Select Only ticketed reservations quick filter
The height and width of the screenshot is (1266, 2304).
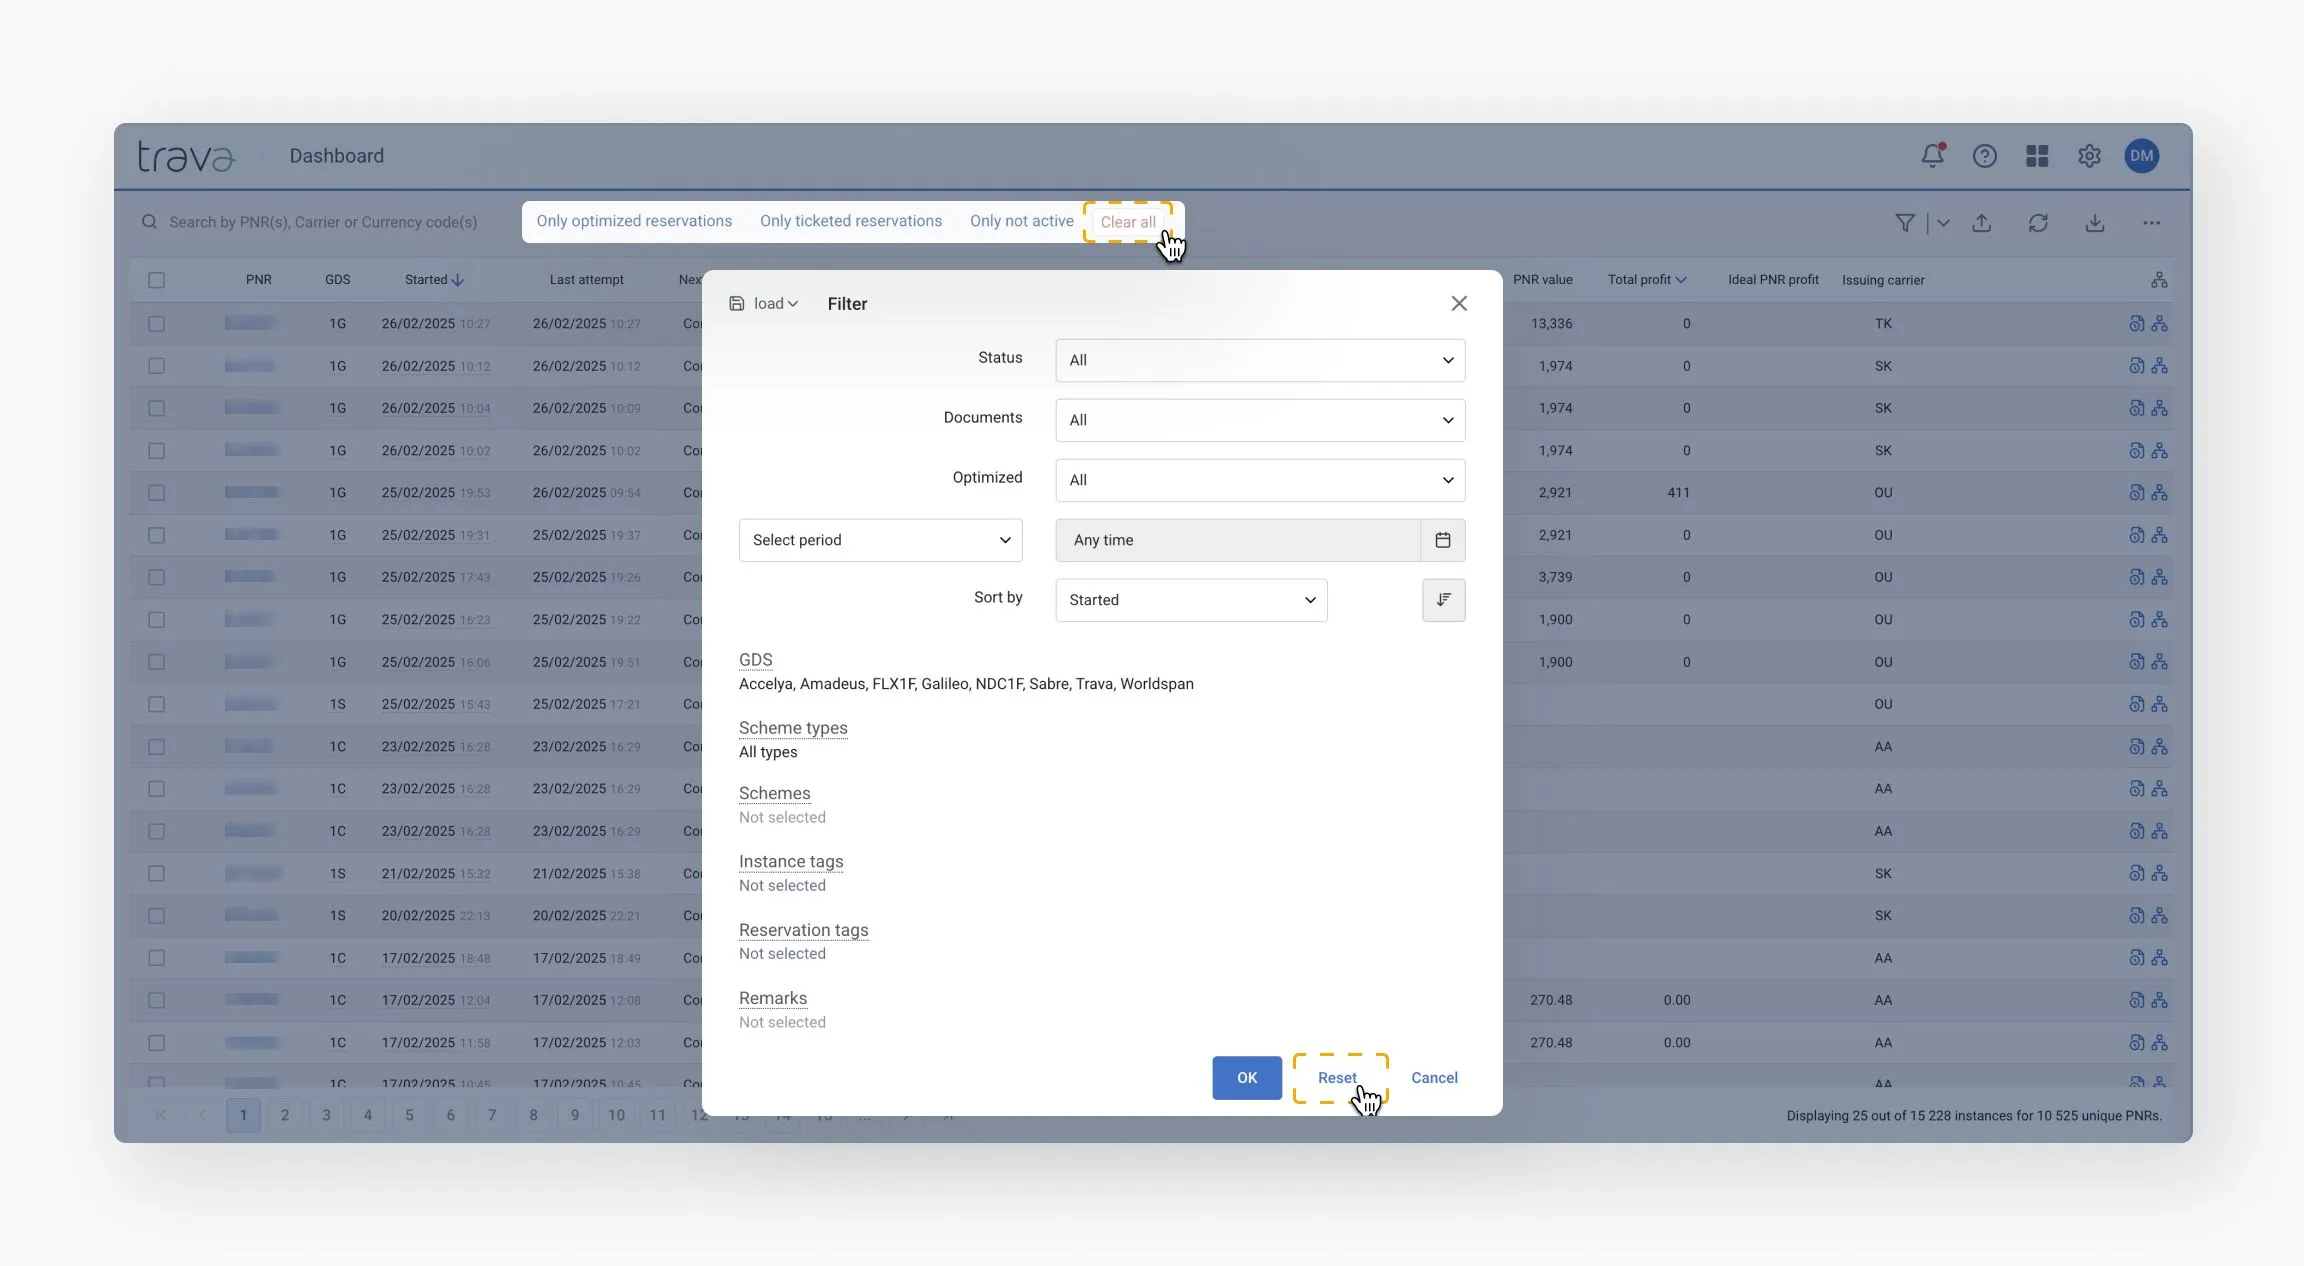(850, 221)
